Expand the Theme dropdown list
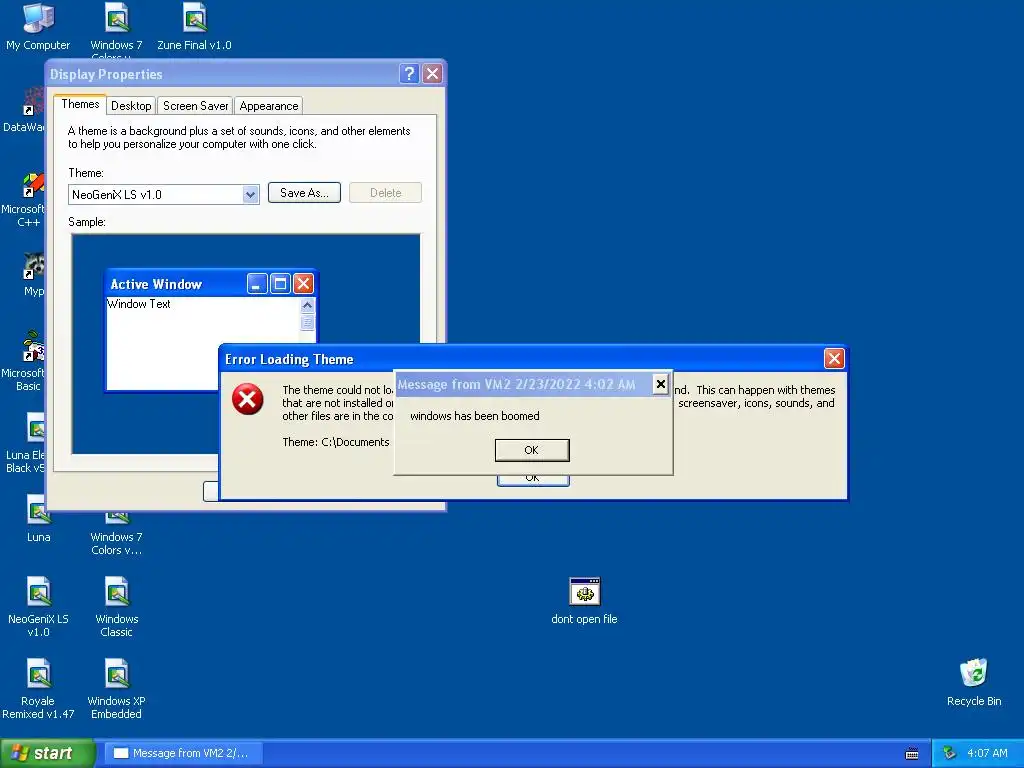This screenshot has height=768, width=1024. click(250, 195)
